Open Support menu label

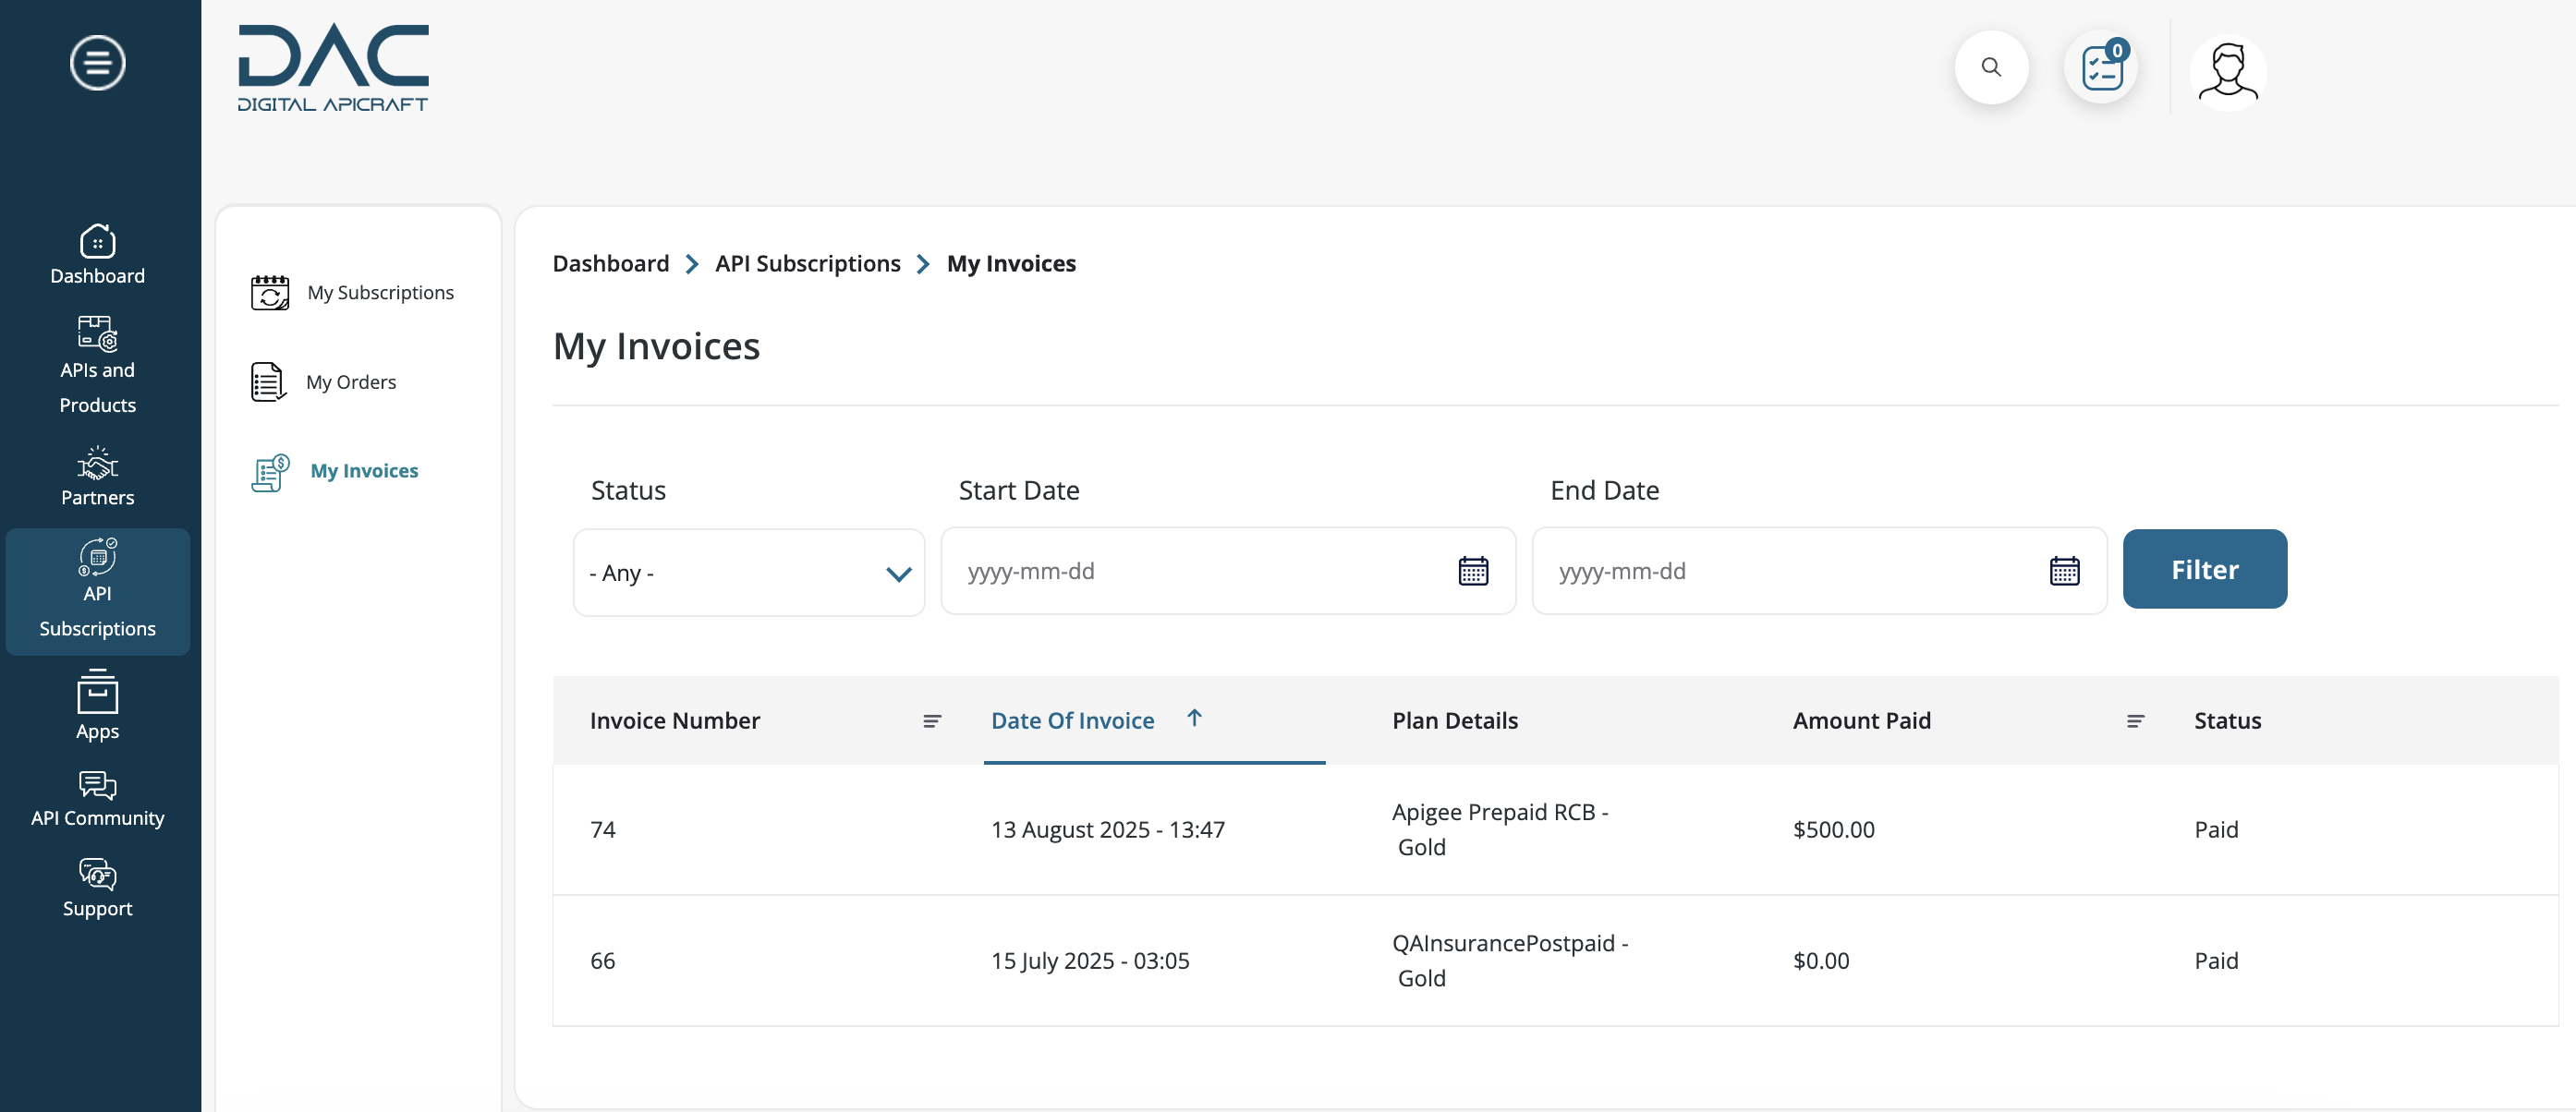click(97, 908)
